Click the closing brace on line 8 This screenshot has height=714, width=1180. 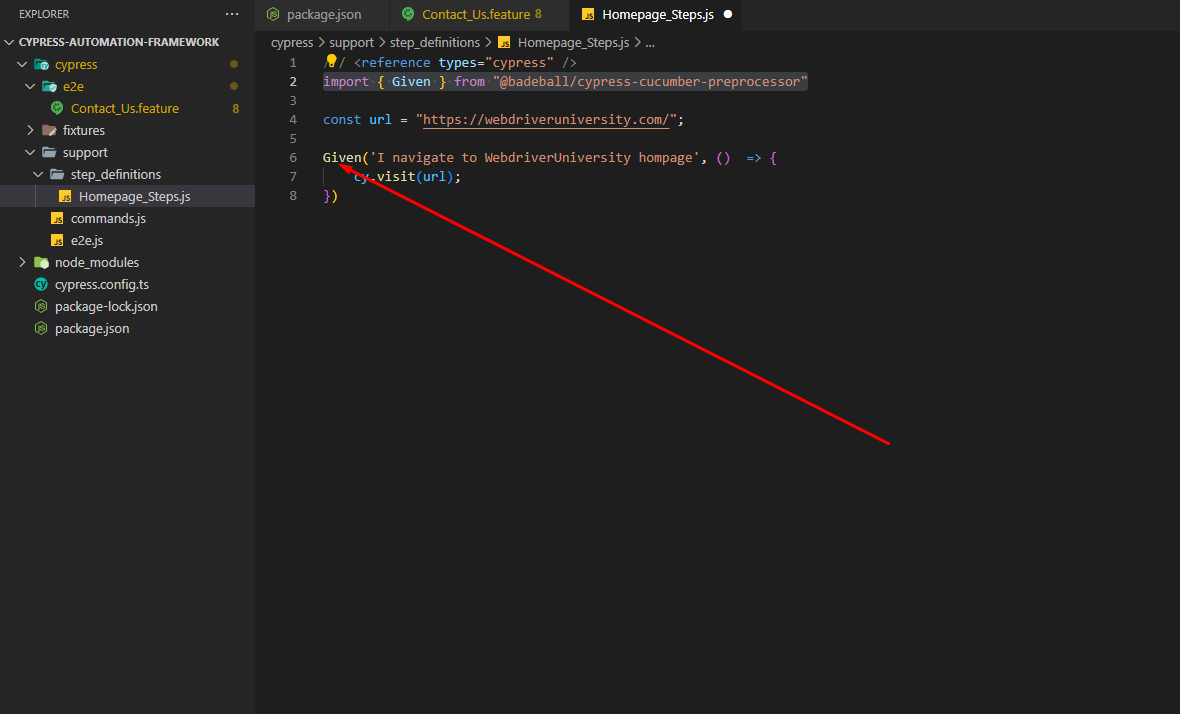pos(327,196)
